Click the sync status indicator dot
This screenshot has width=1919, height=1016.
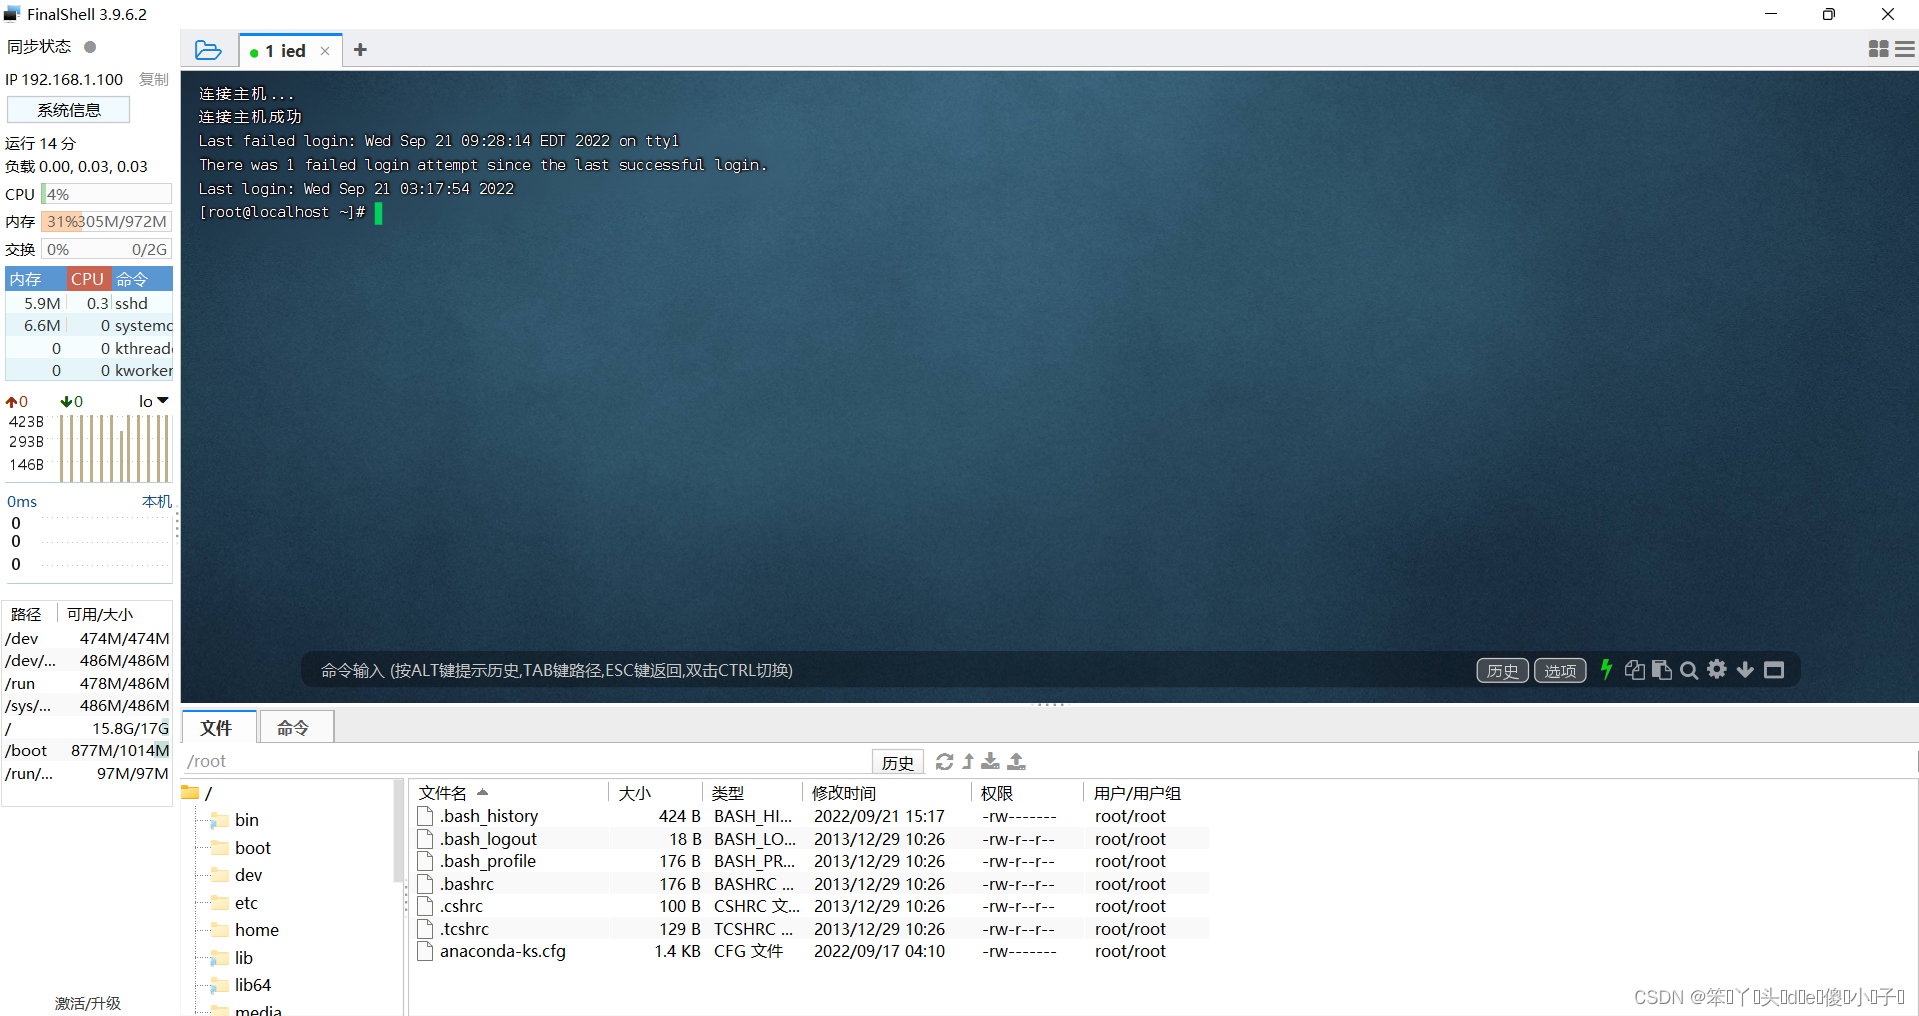pos(90,47)
